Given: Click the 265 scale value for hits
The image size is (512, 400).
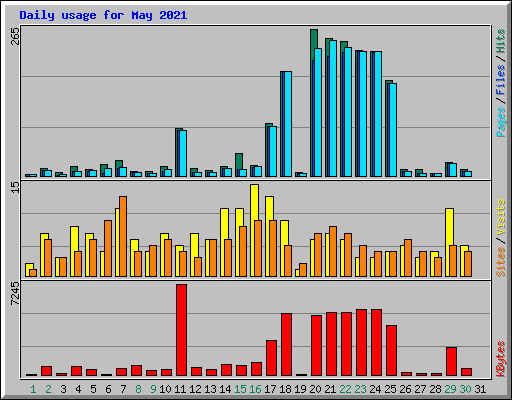Looking at the screenshot, I should click(x=15, y=36).
